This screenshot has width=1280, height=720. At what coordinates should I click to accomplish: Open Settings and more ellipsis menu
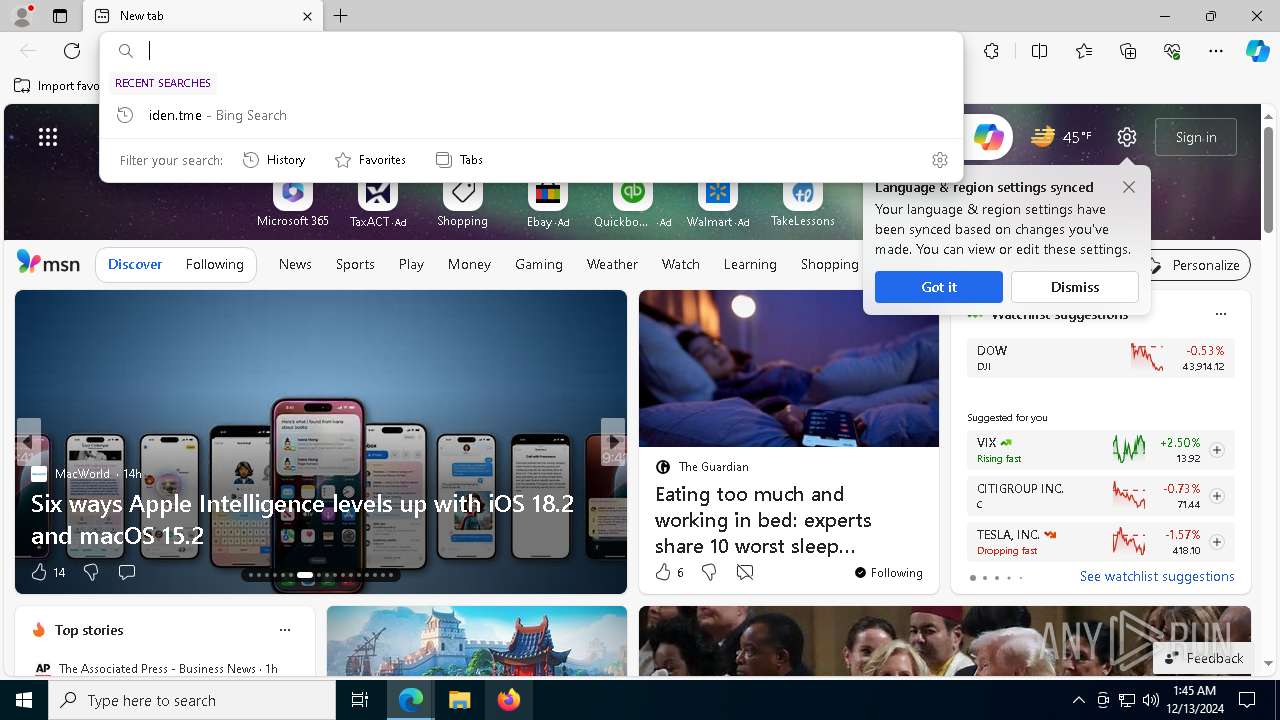coord(1216,51)
